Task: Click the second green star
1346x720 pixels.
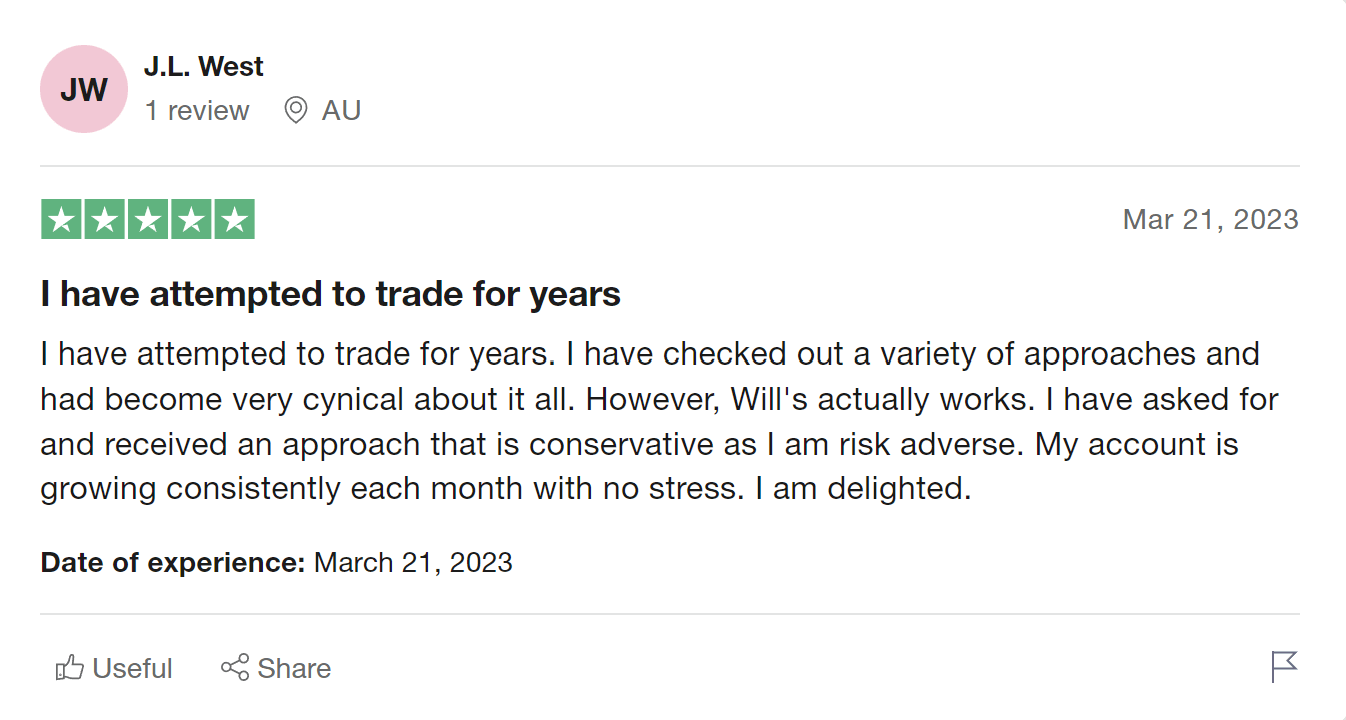Action: pos(105,219)
